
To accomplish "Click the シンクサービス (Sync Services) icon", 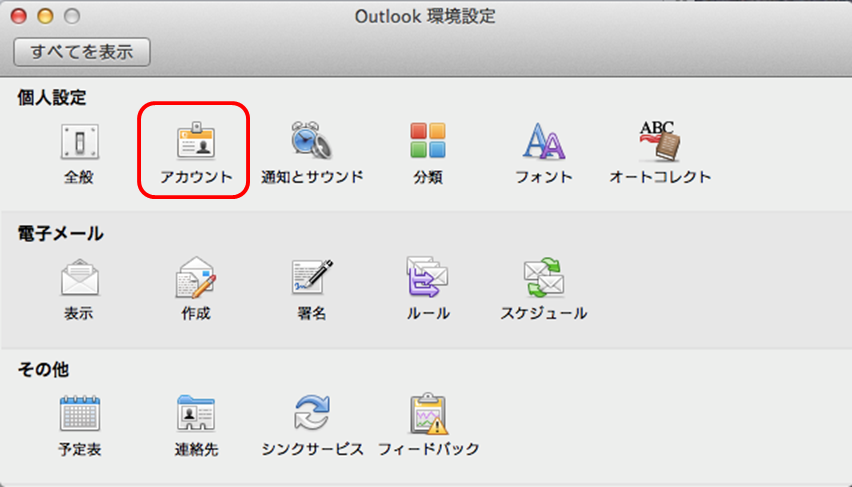I will pyautogui.click(x=311, y=414).
